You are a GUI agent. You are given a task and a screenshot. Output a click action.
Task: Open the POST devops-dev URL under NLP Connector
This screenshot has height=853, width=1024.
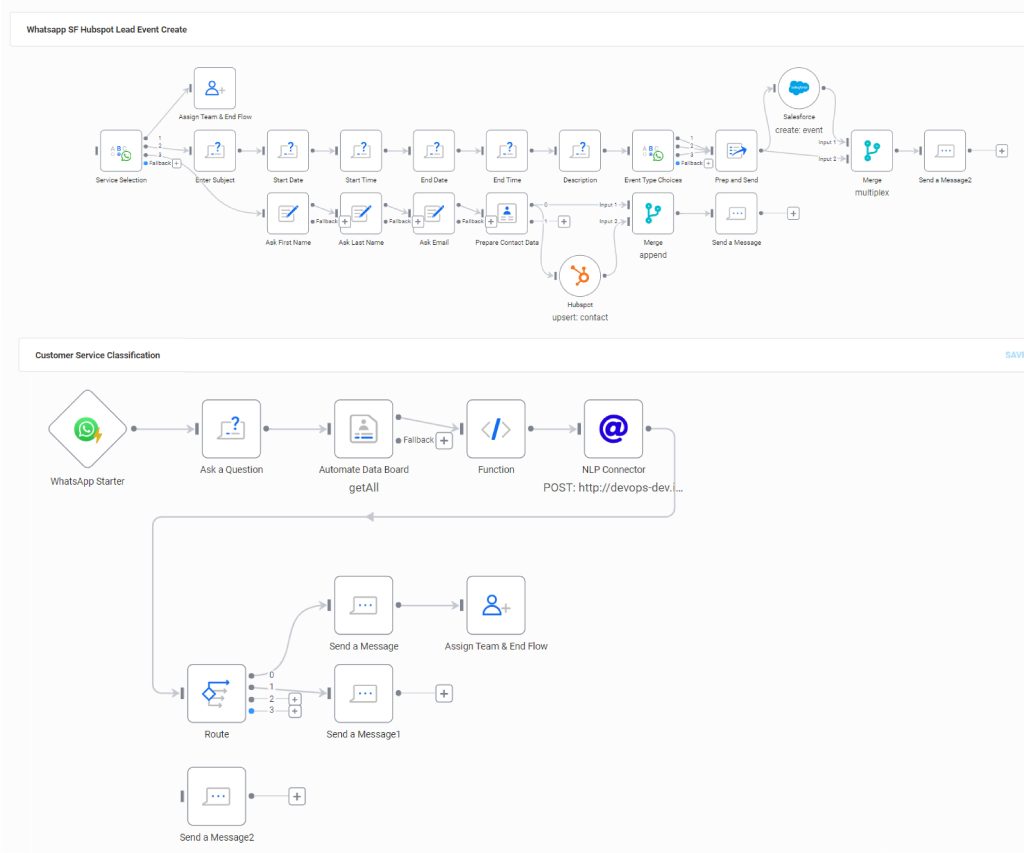[x=613, y=487]
